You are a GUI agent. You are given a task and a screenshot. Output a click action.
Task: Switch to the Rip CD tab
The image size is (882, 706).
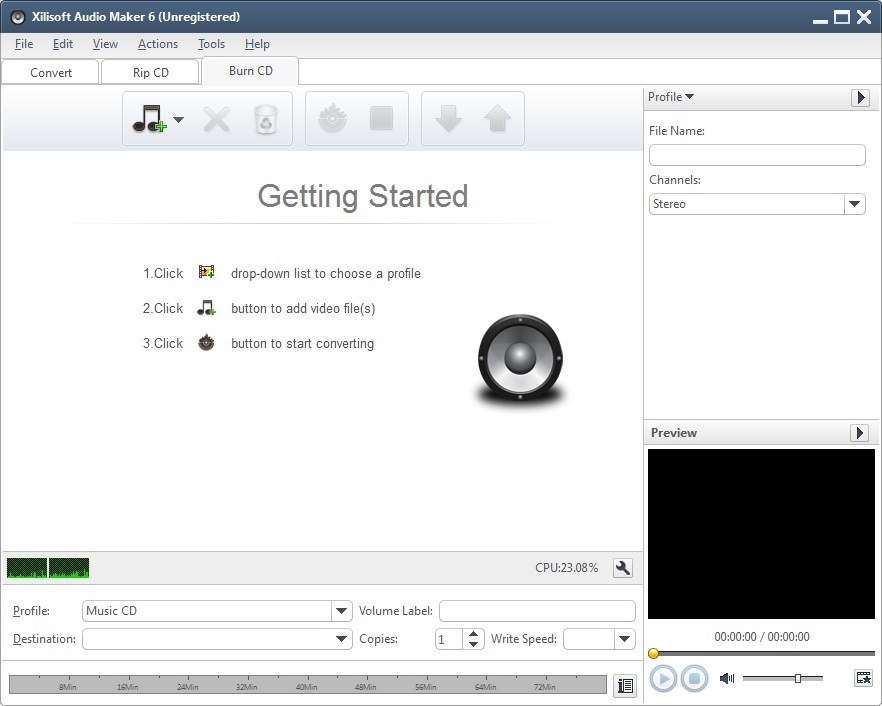[x=150, y=71]
